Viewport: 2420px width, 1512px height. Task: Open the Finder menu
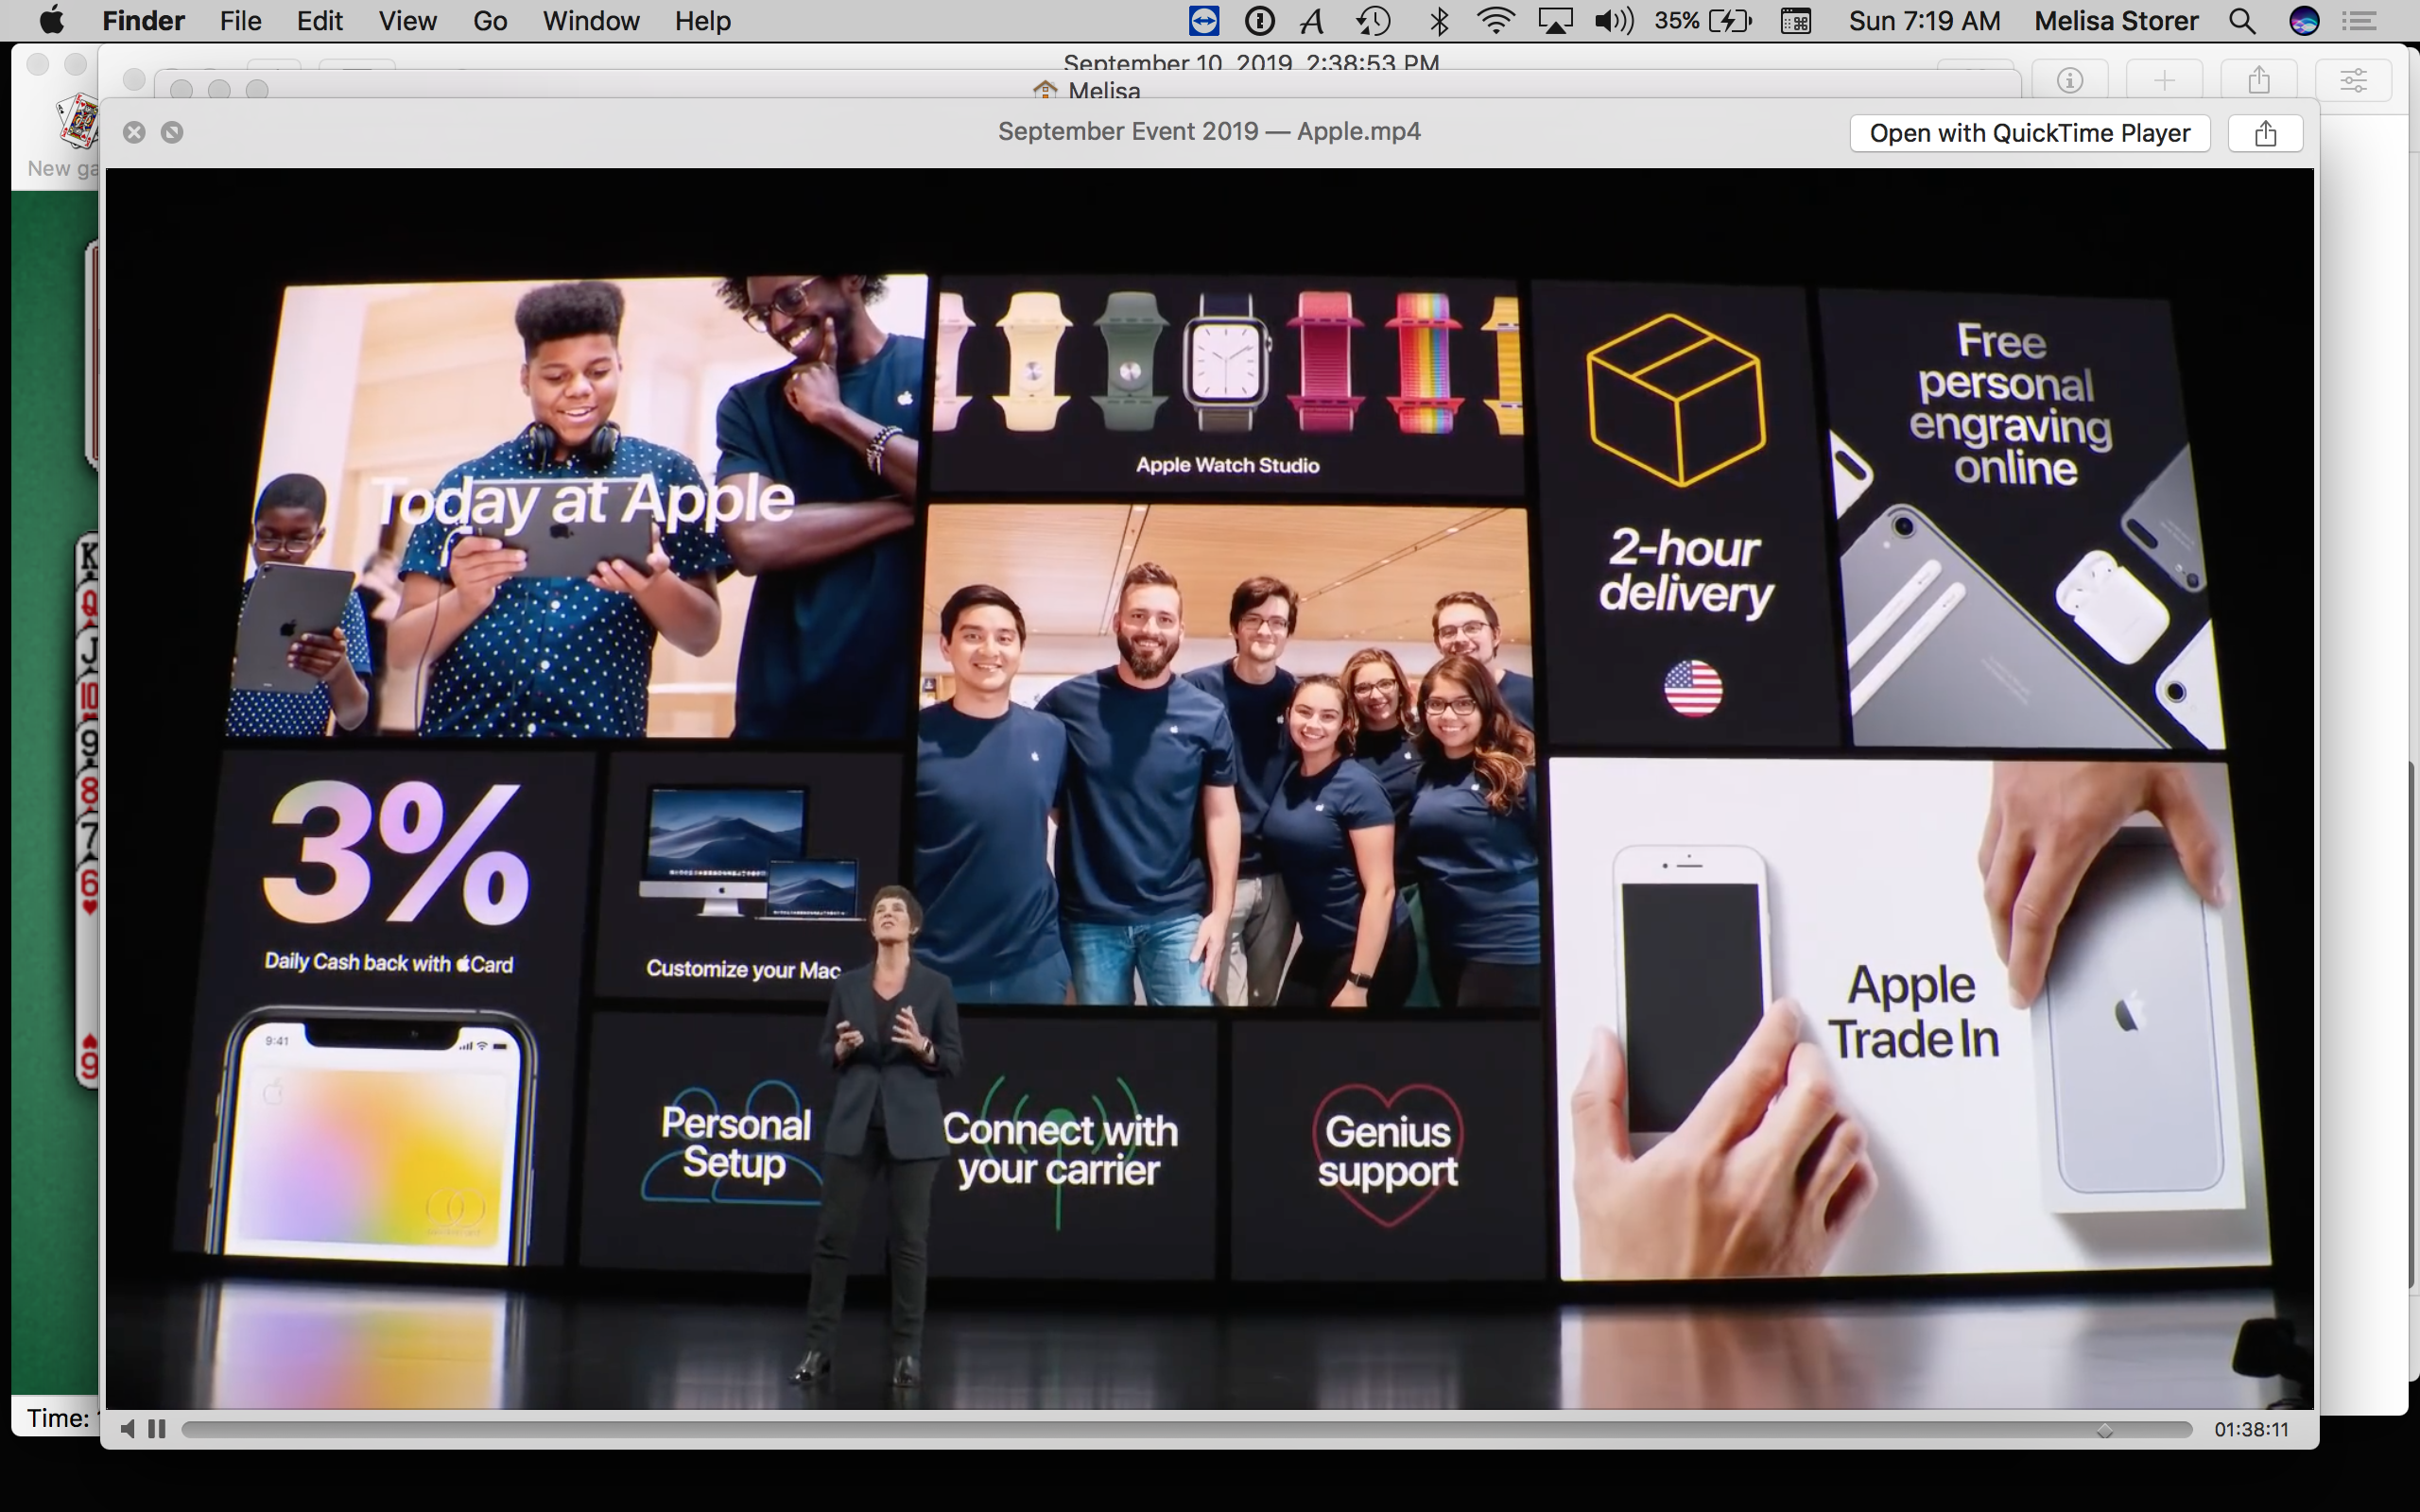coord(143,21)
